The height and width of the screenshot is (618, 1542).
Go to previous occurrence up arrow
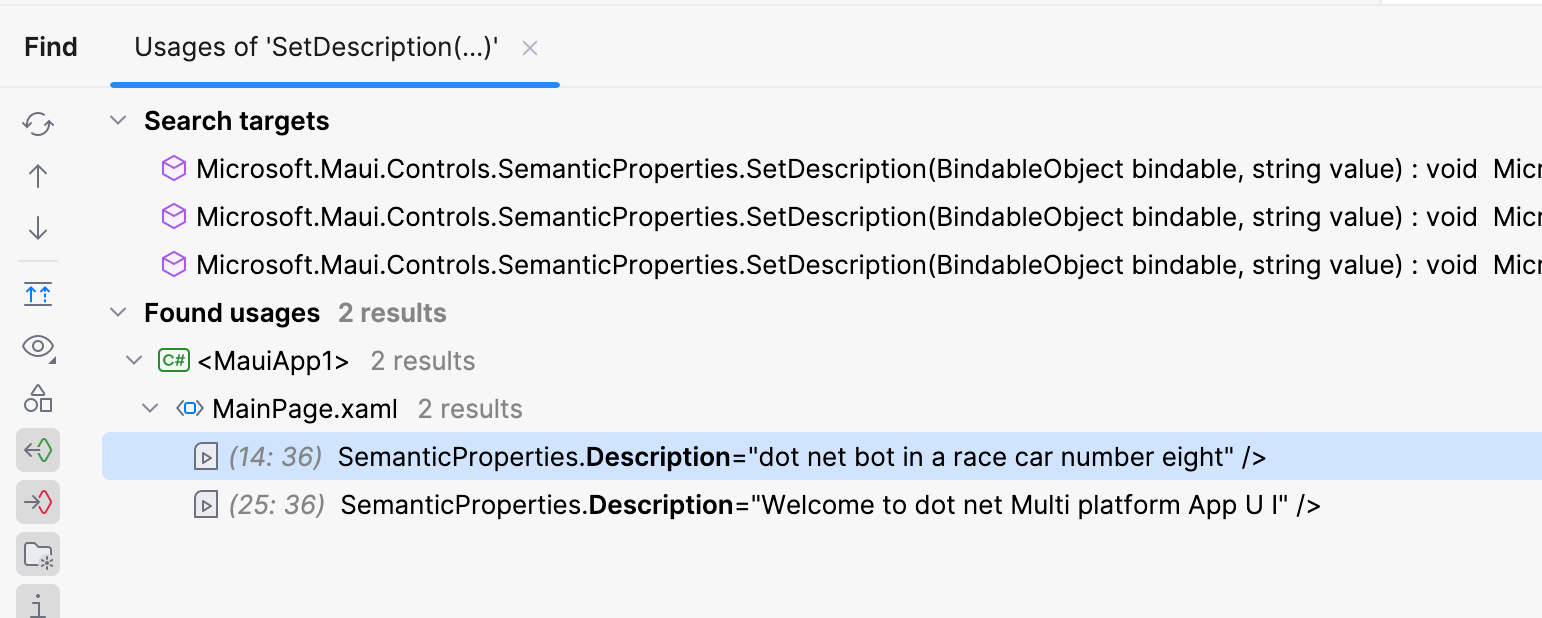[38, 176]
